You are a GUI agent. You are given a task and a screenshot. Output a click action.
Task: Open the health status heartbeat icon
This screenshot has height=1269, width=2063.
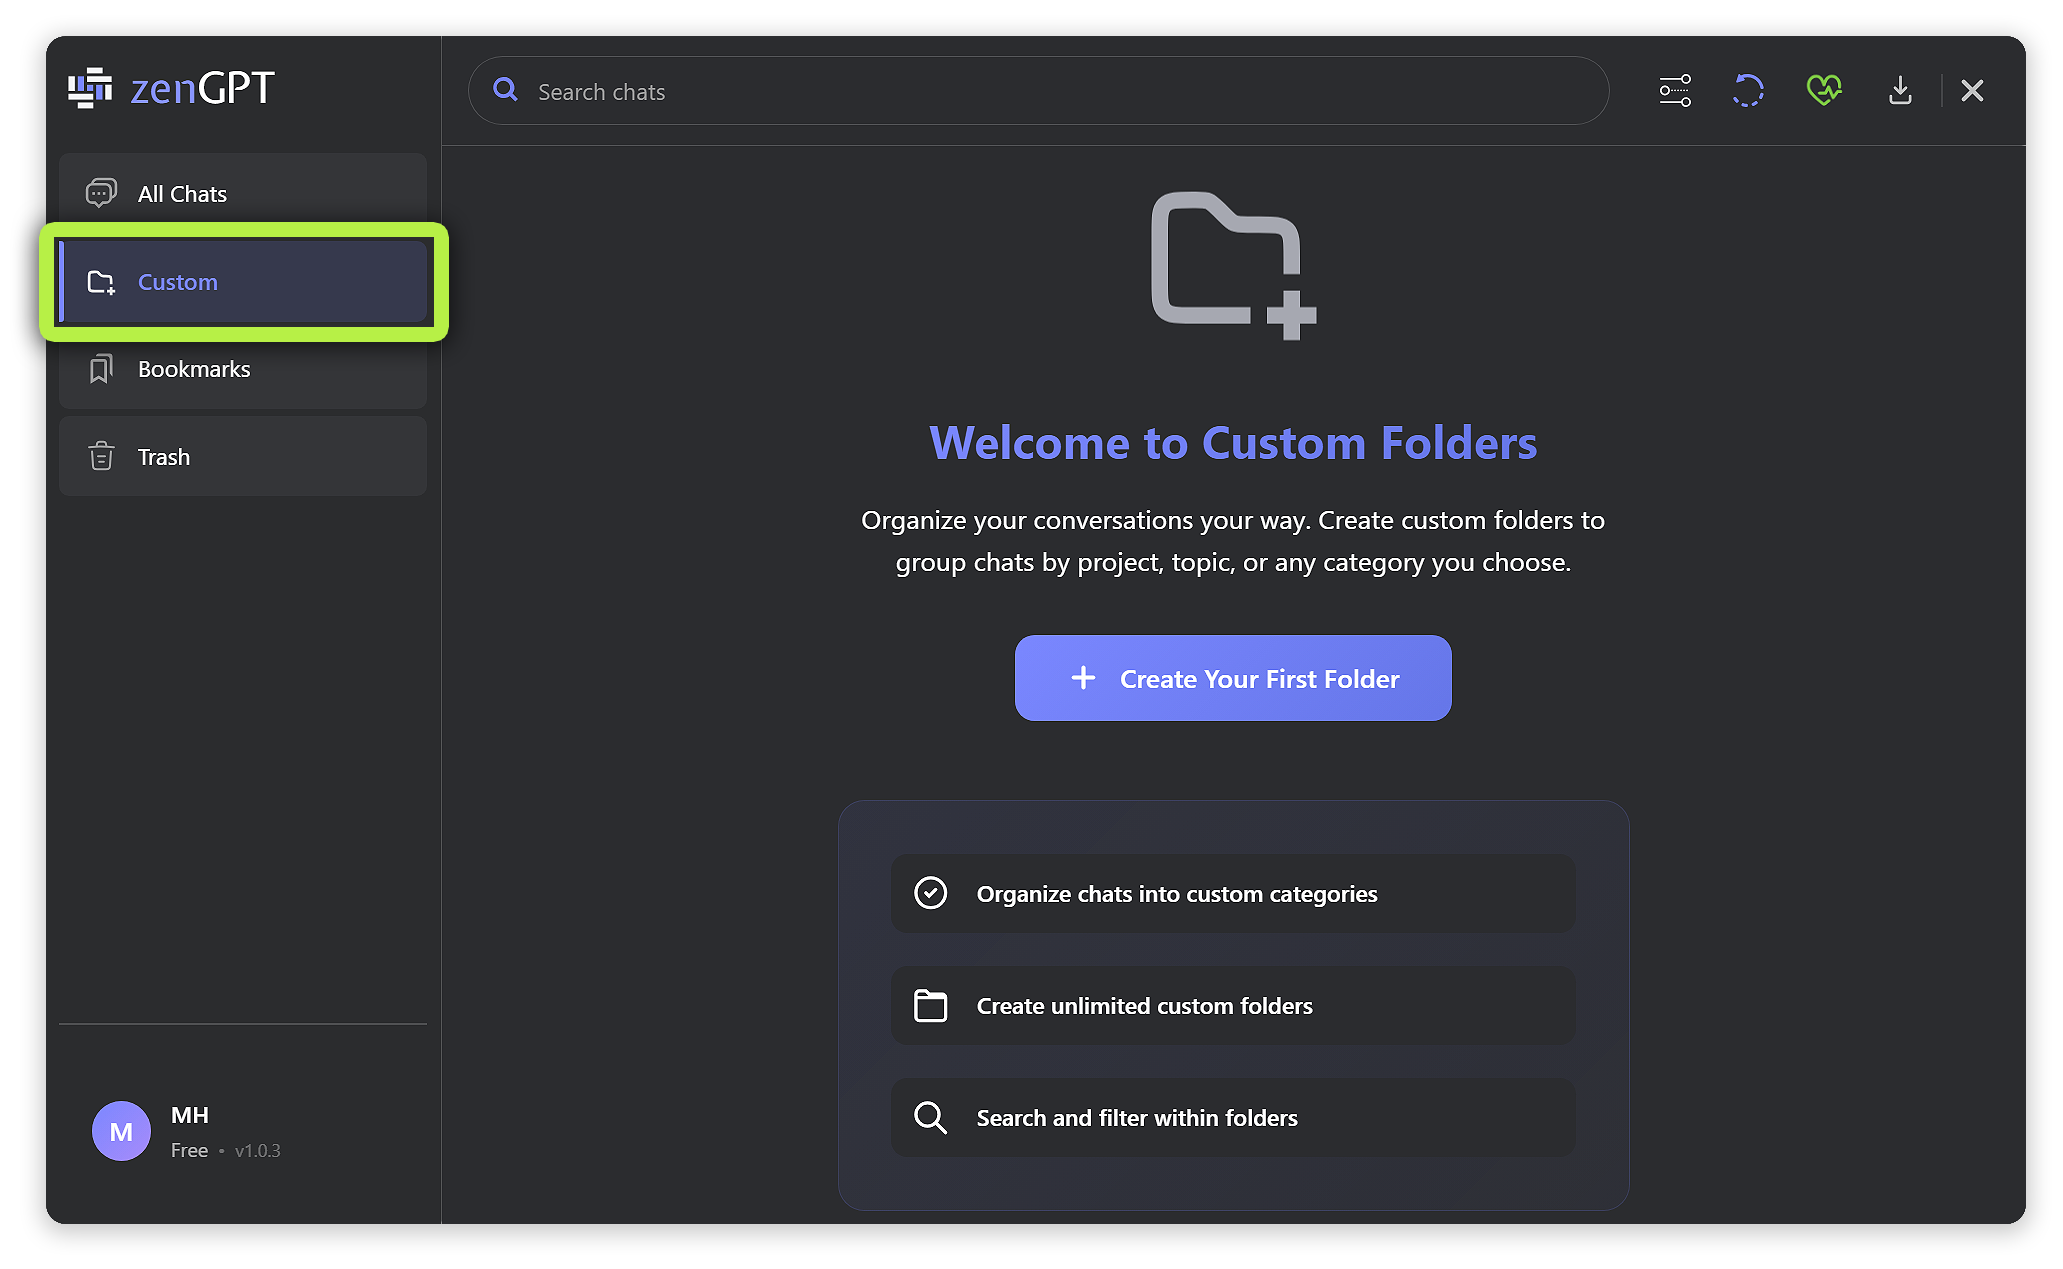coord(1824,90)
